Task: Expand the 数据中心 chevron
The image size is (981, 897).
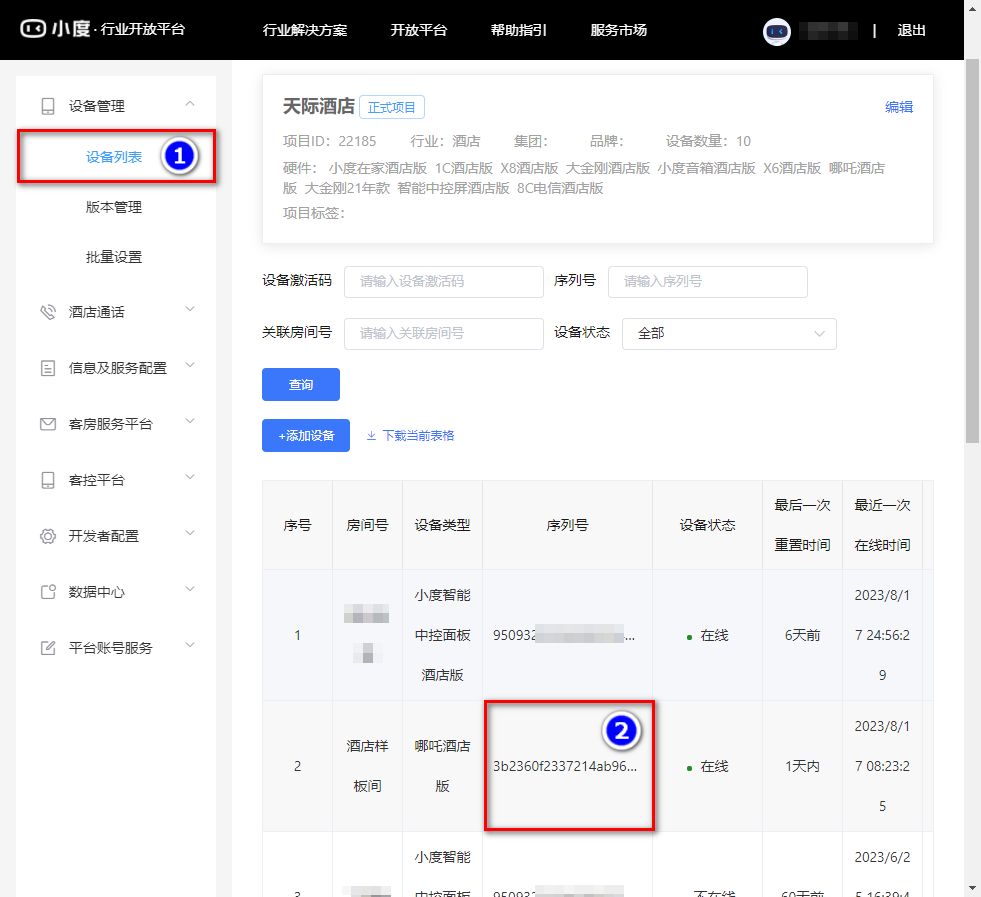Action: tap(190, 589)
